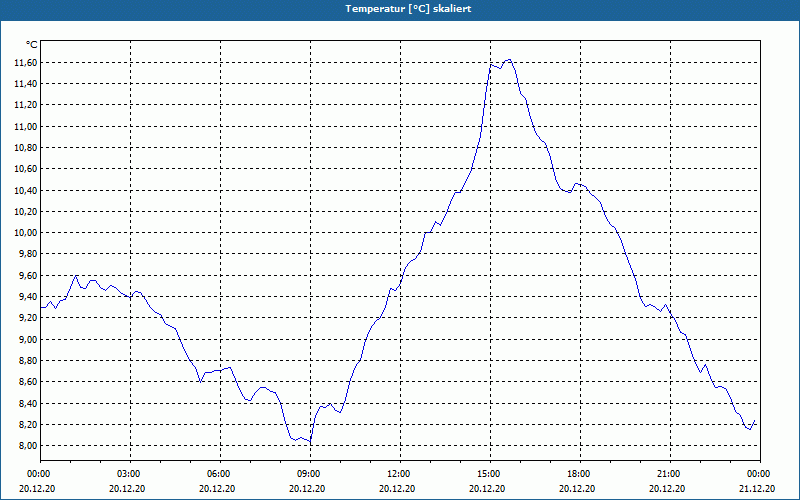
Task: Select the '11,40' y-axis value
Action: [x=26, y=84]
